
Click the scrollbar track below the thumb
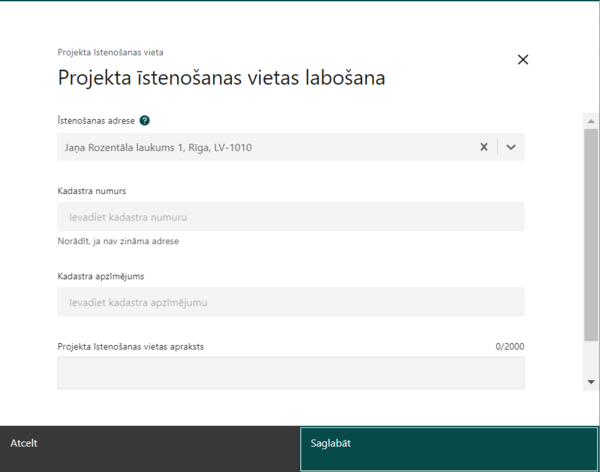pyautogui.click(x=591, y=358)
